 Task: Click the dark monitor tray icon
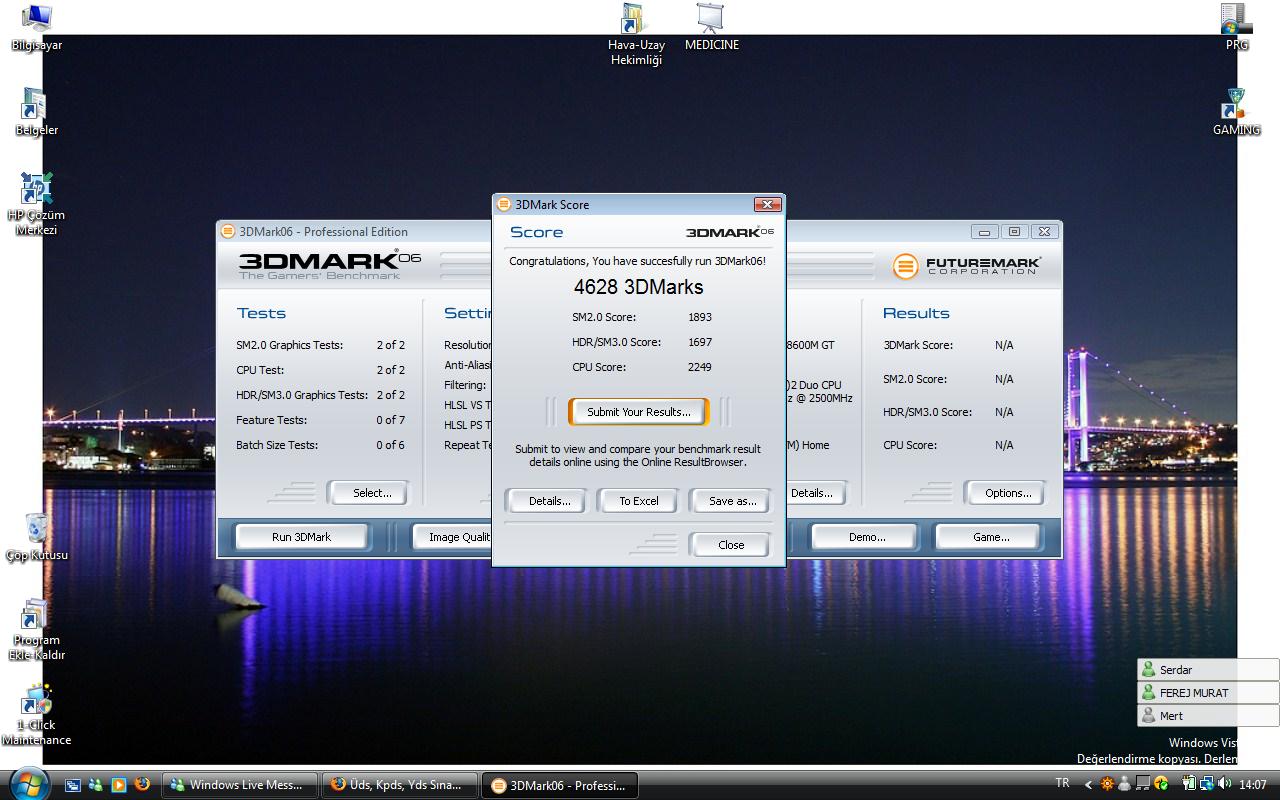point(1143,784)
